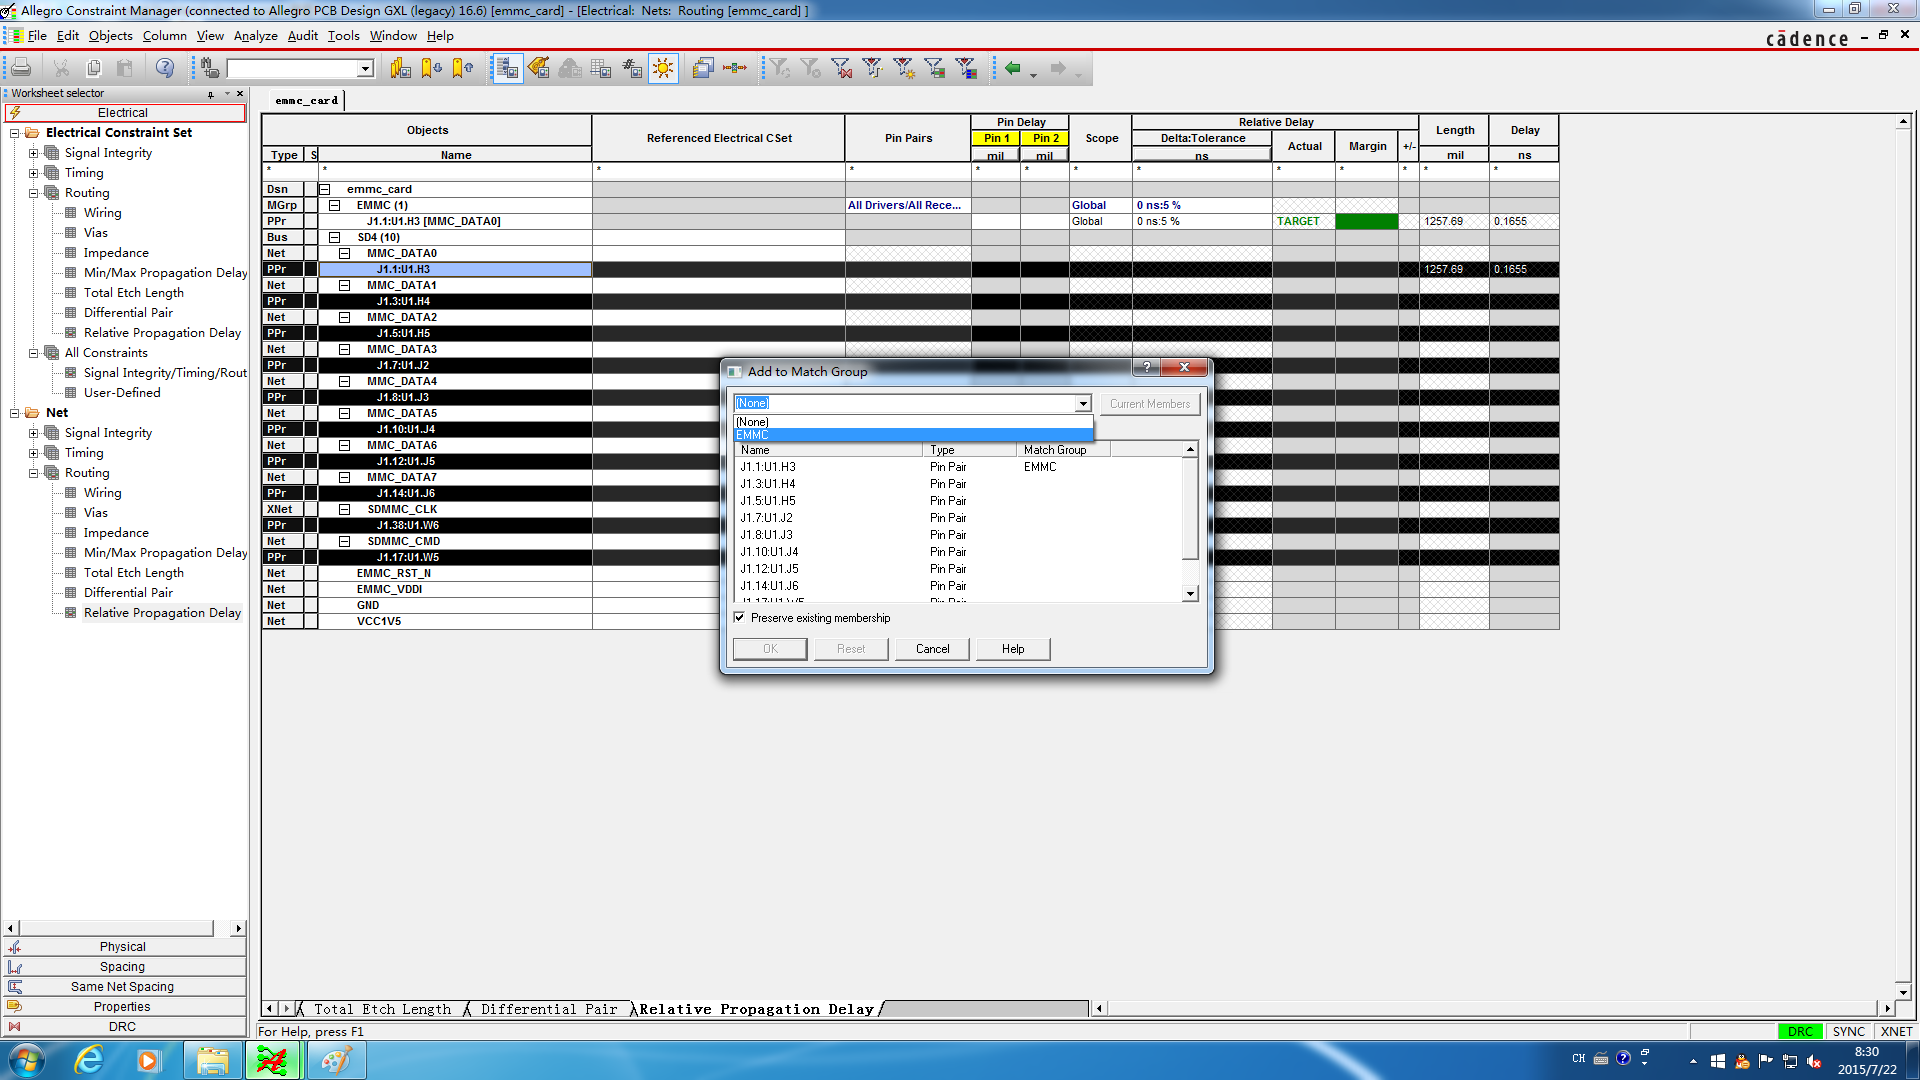1920x1080 pixels.
Task: Collapse the EMMC (1) match group row
Action: [x=335, y=205]
